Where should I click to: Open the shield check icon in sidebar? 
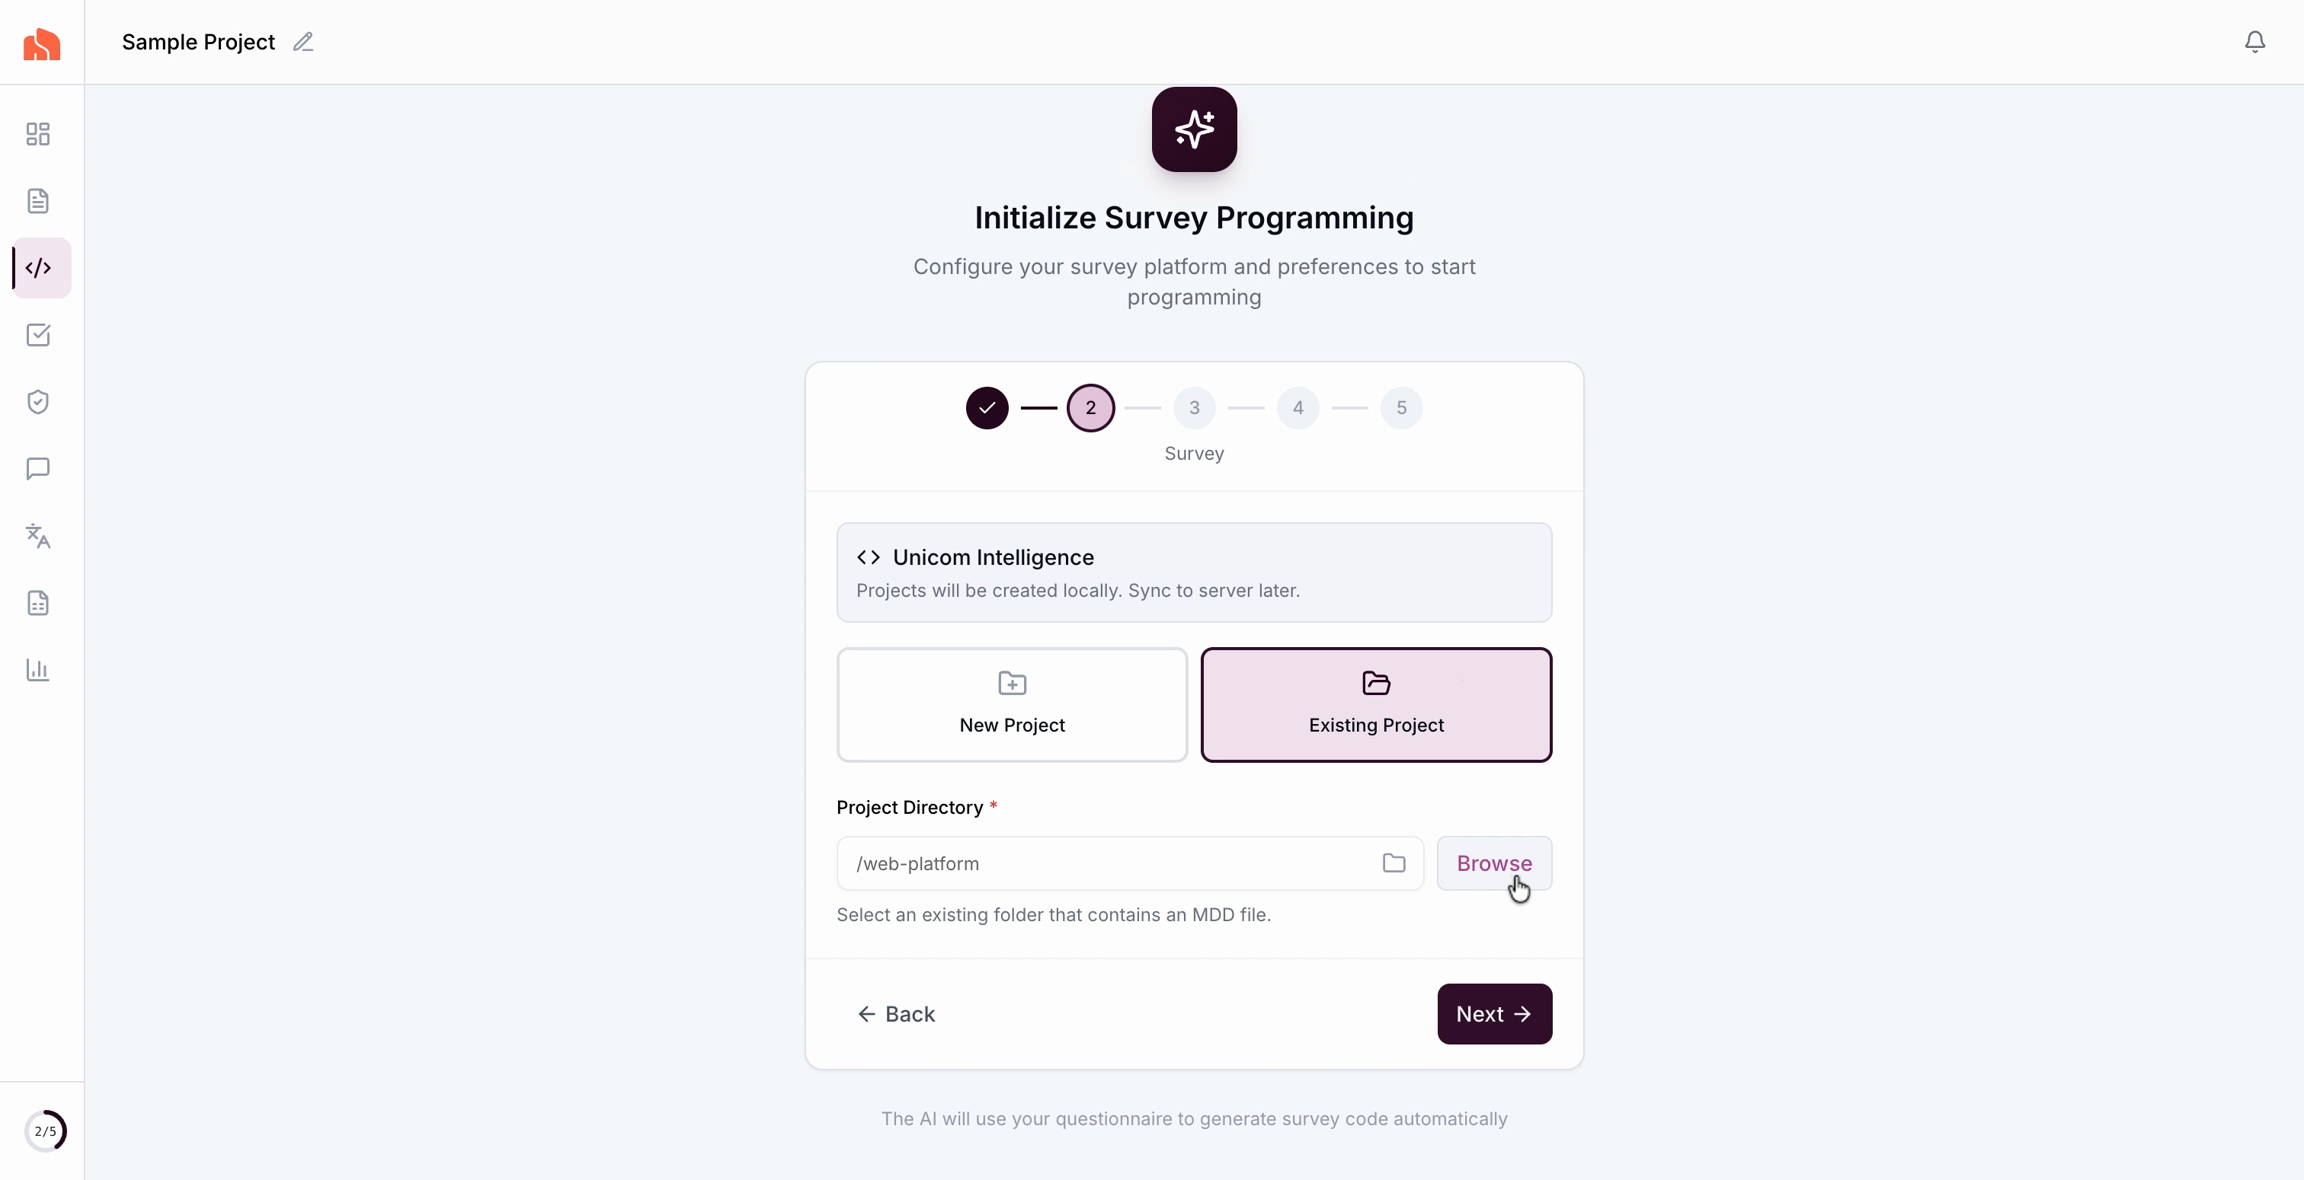(x=38, y=402)
